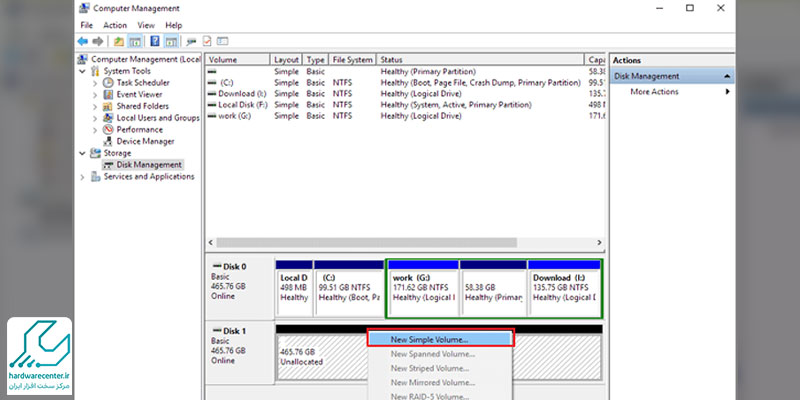Click 'Healthy (Boot, Page File, Crash Dump, Primary Partition)' status
The height and width of the screenshot is (400, 800).
(481, 83)
